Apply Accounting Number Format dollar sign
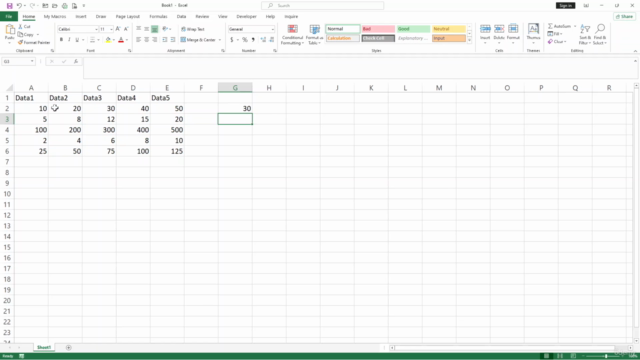 click(232, 40)
